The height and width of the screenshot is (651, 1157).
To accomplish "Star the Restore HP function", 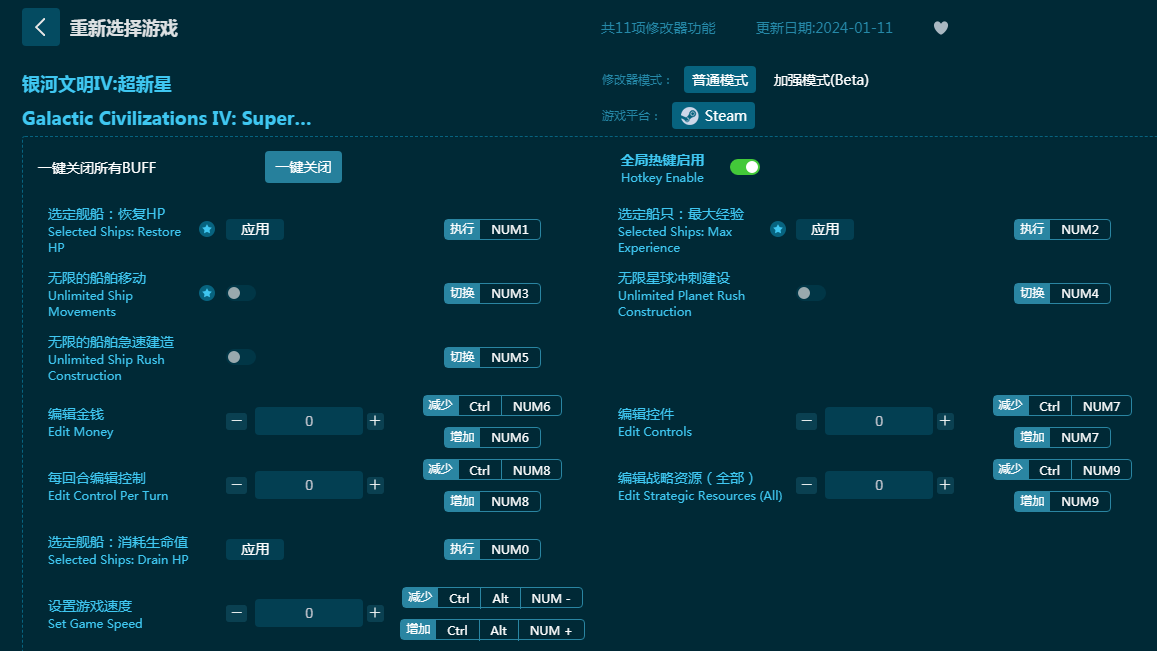I will (207, 230).
